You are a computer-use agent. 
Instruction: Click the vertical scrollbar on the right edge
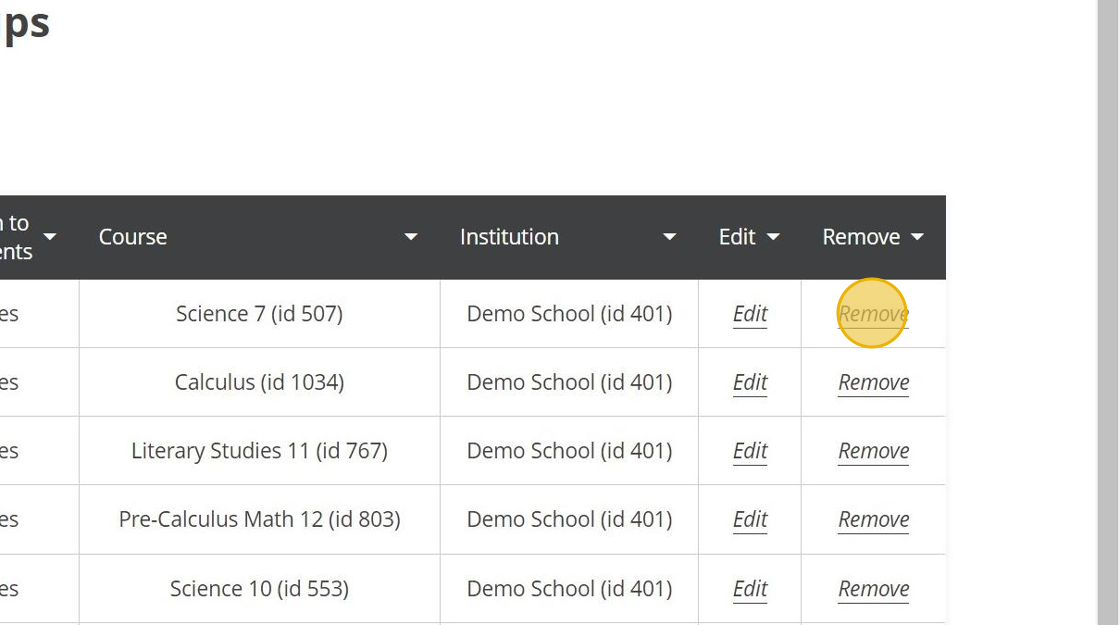click(x=1108, y=312)
